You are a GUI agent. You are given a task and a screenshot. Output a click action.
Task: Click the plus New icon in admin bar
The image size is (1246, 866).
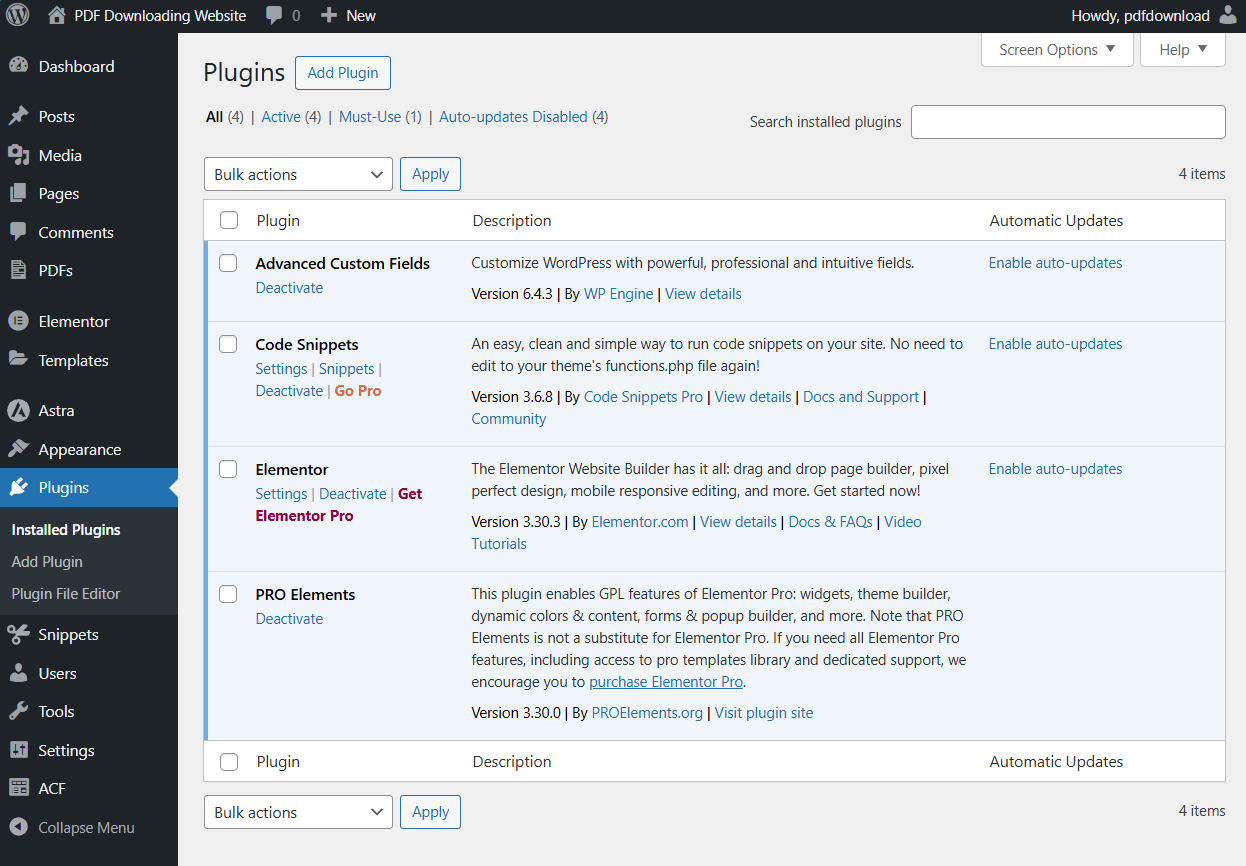click(x=328, y=16)
